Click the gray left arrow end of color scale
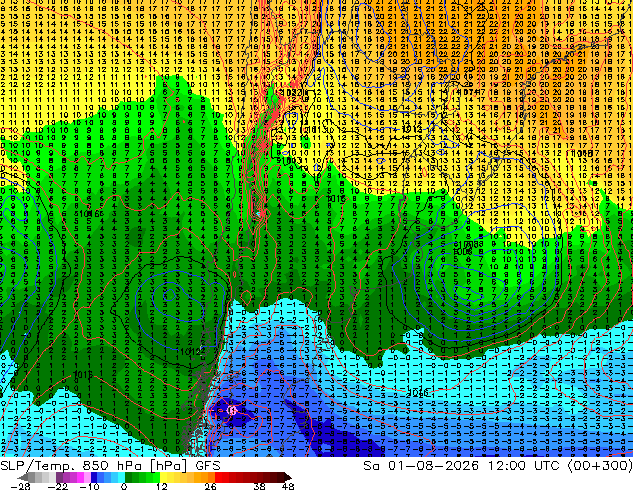Image resolution: width=634 pixels, height=490 pixels. pyautogui.click(x=23, y=477)
